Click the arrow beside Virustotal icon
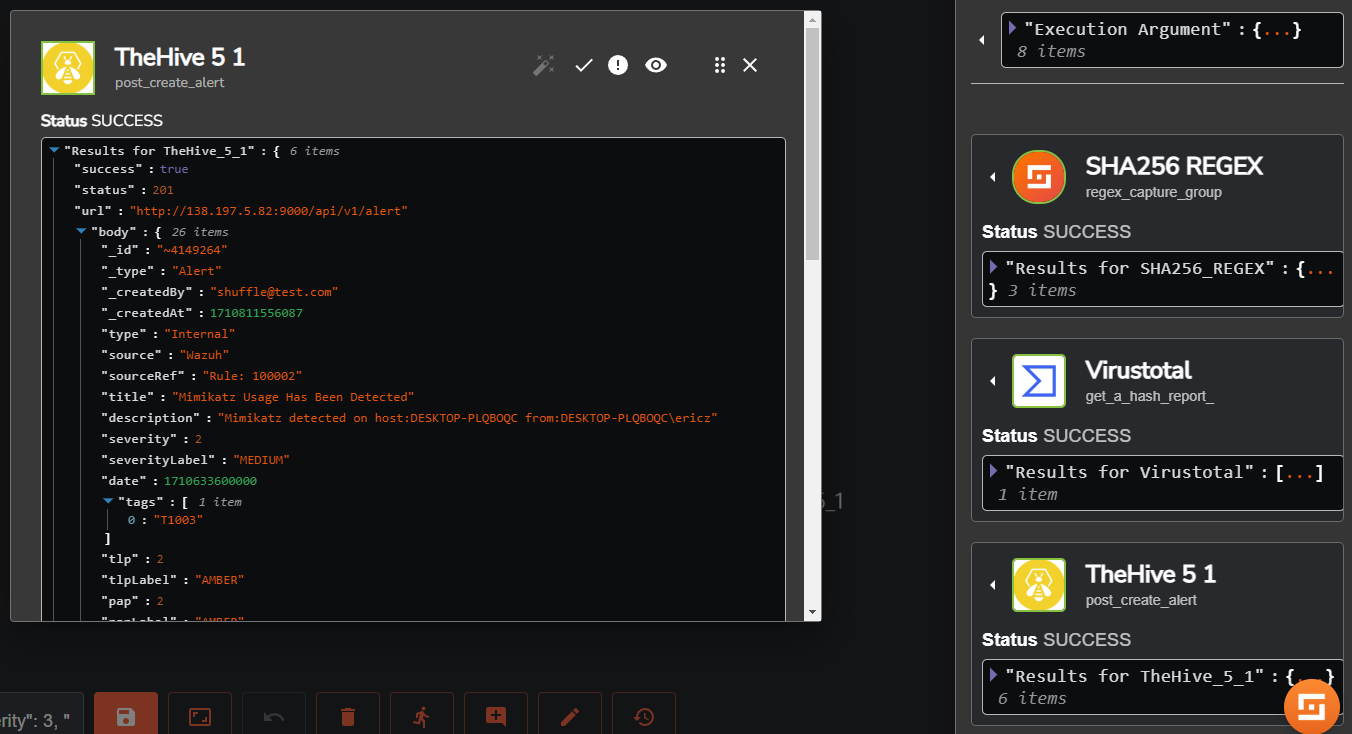The width and height of the screenshot is (1352, 734). point(993,381)
